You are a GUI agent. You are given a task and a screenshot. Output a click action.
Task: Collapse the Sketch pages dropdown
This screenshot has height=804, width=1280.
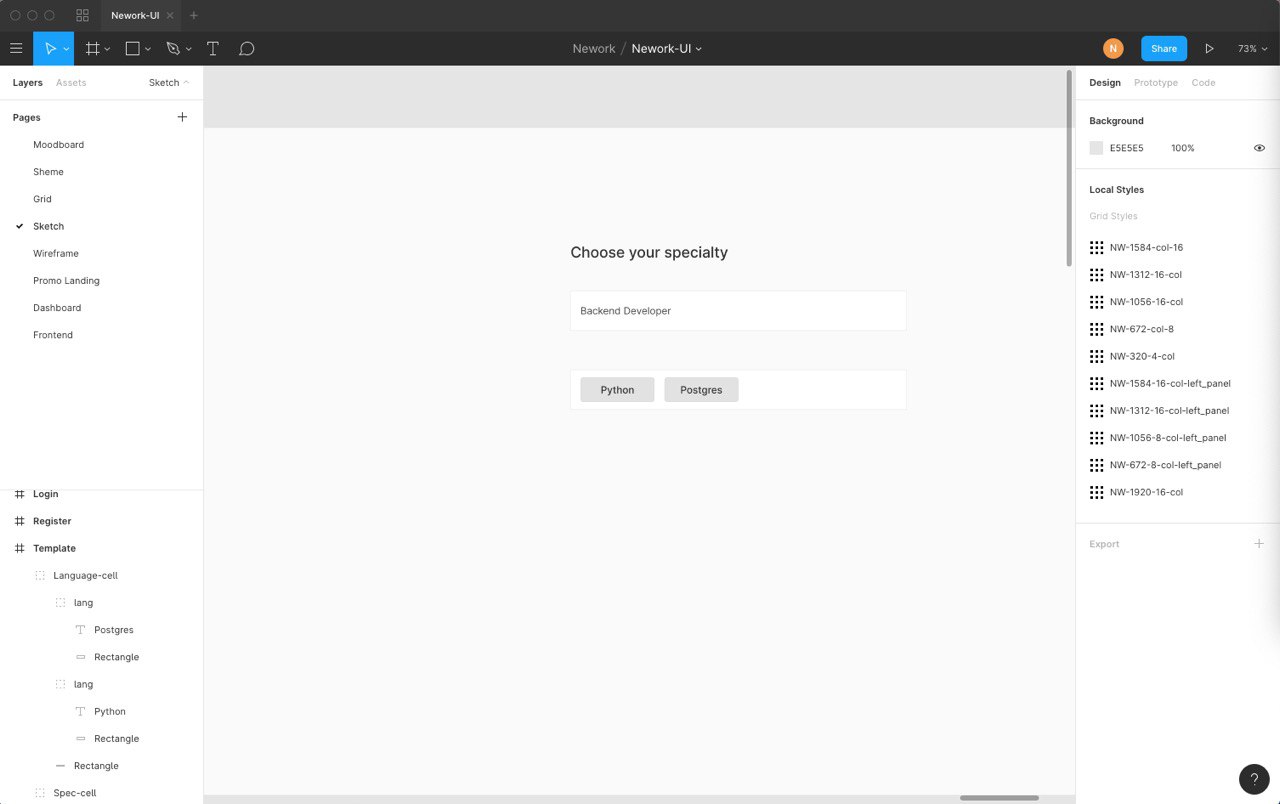tap(169, 83)
